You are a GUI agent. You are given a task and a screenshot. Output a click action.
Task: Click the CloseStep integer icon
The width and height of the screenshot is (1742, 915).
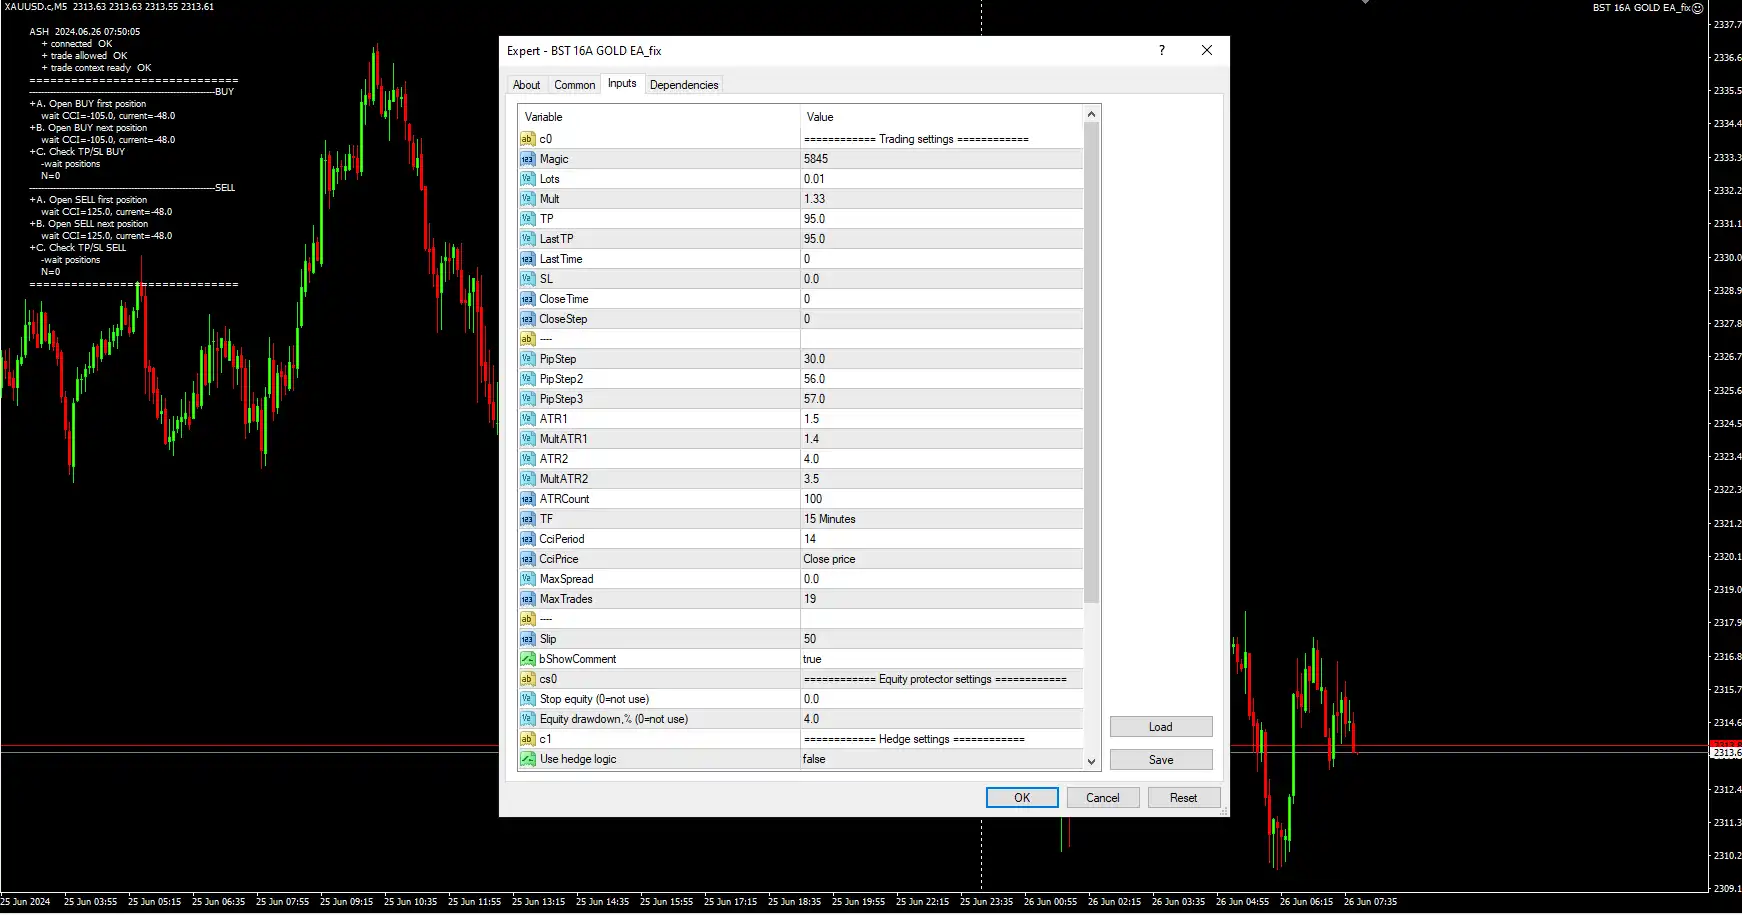coord(527,319)
